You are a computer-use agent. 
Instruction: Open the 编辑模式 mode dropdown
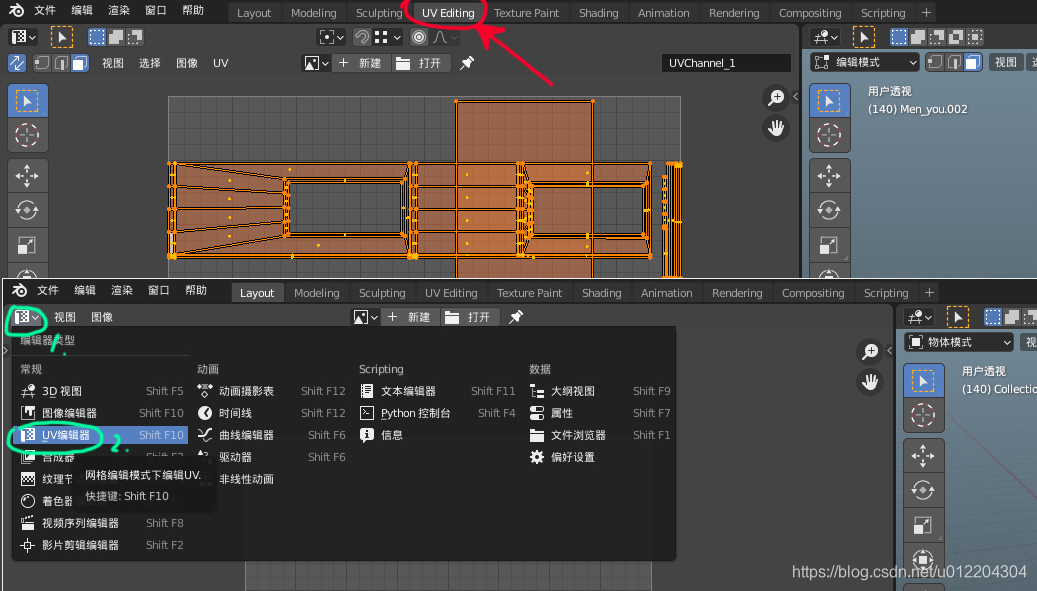866,62
